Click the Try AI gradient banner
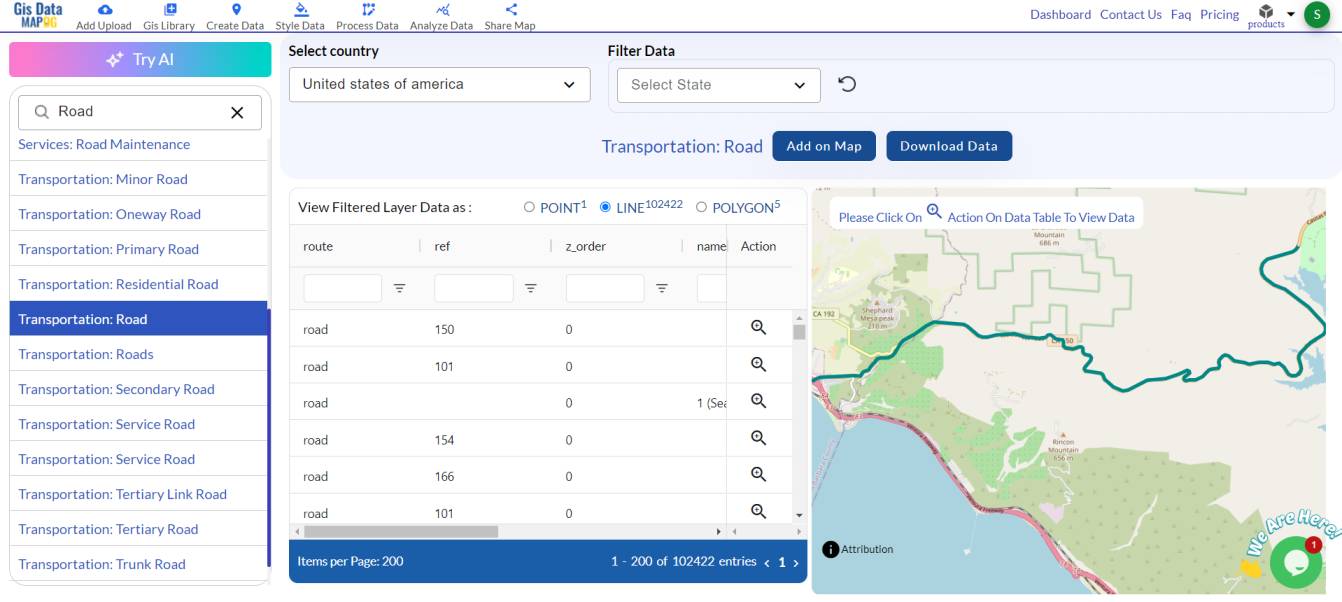This screenshot has height=602, width=1342. [x=139, y=60]
